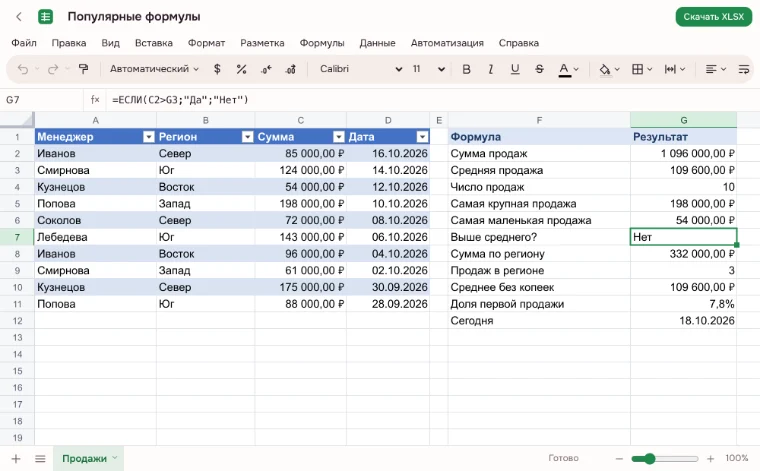This screenshot has height=471, width=760.
Task: Open the redo history dropdown arrow
Action: point(67,69)
